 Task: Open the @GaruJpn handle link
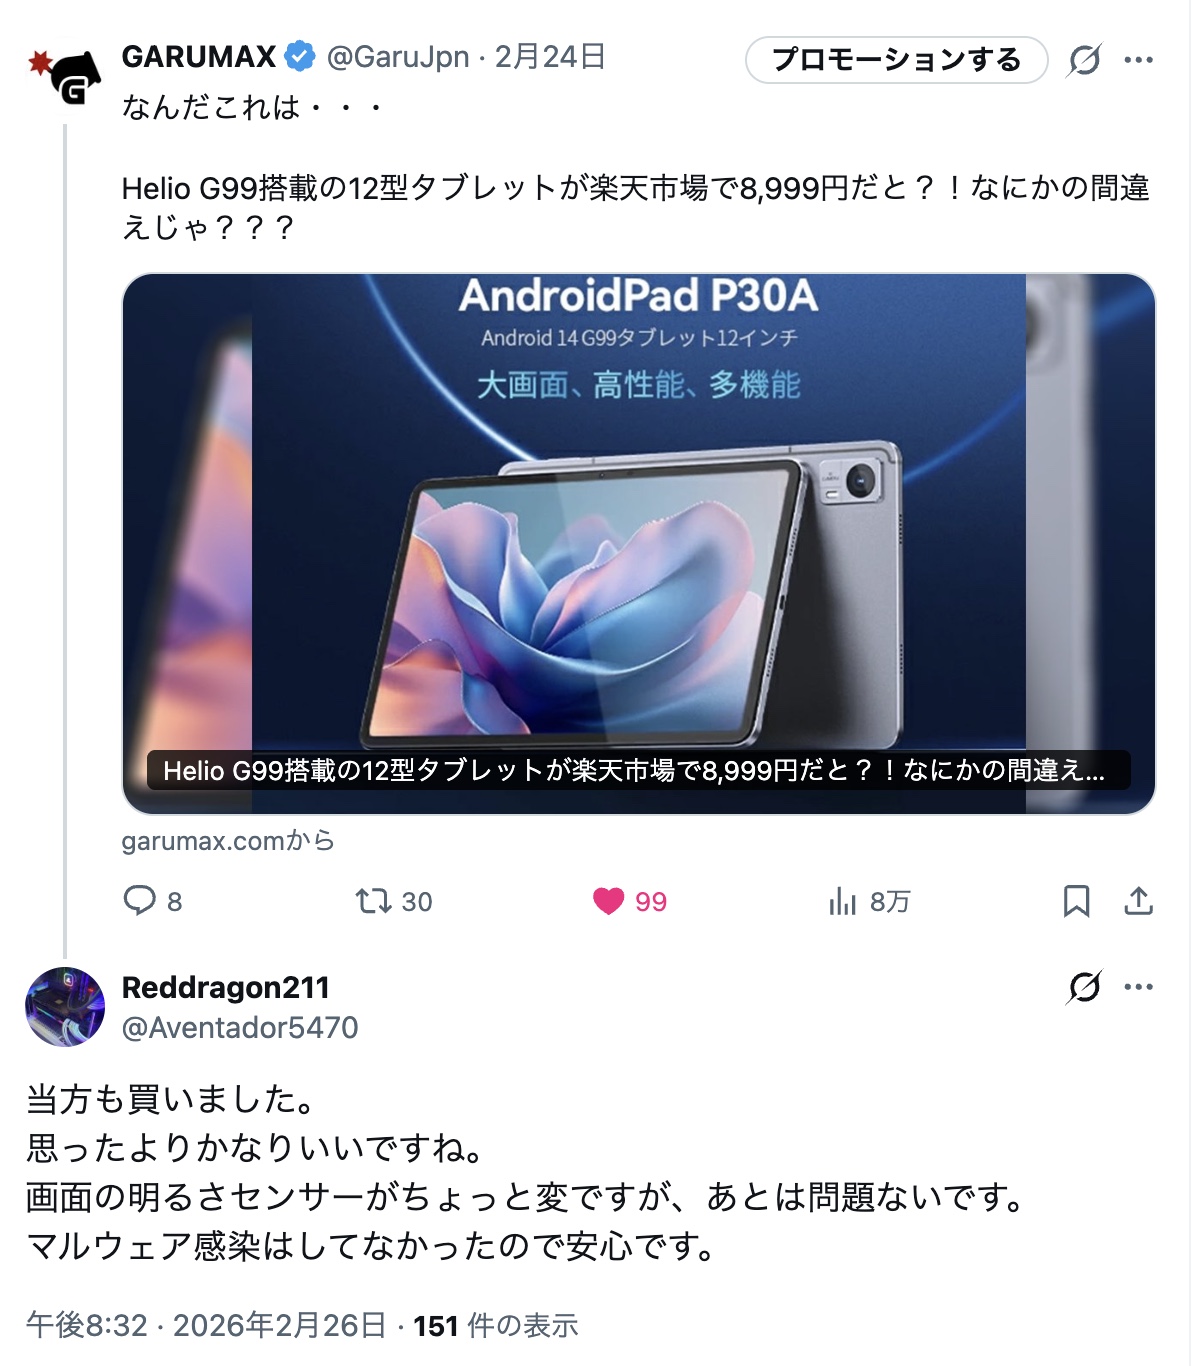pos(398,57)
